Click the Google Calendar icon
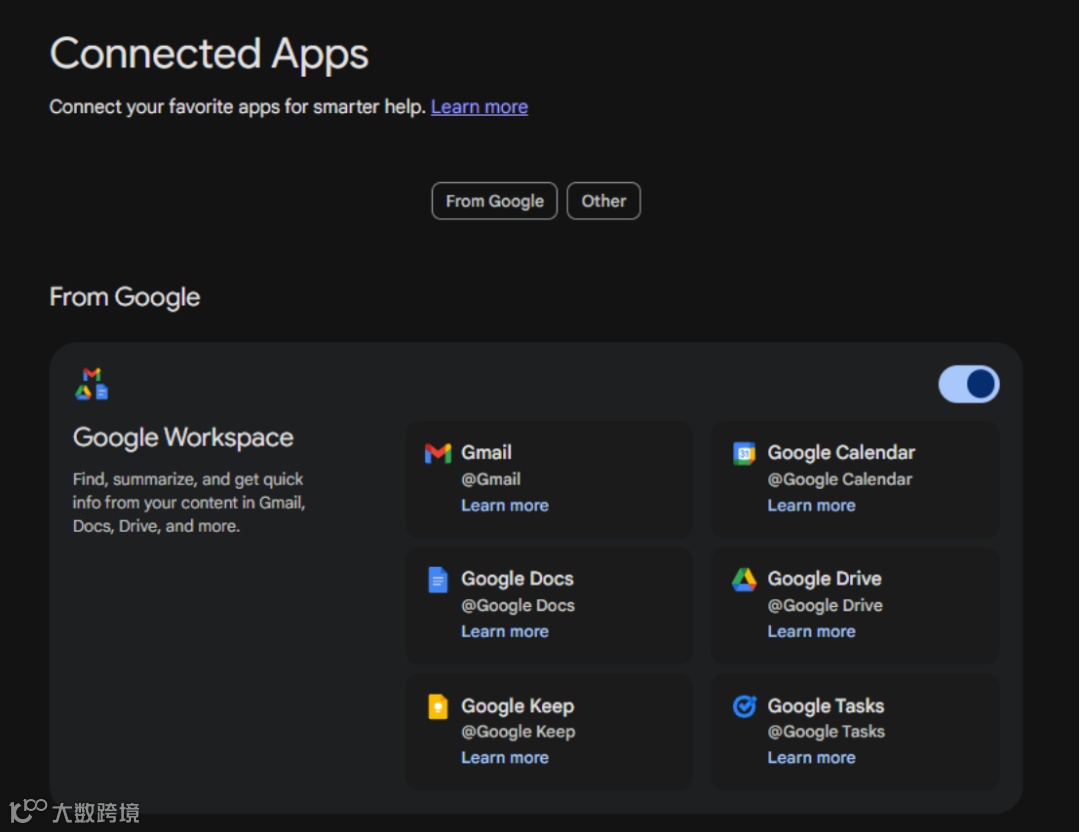Image resolution: width=1080 pixels, height=832 pixels. click(x=744, y=453)
